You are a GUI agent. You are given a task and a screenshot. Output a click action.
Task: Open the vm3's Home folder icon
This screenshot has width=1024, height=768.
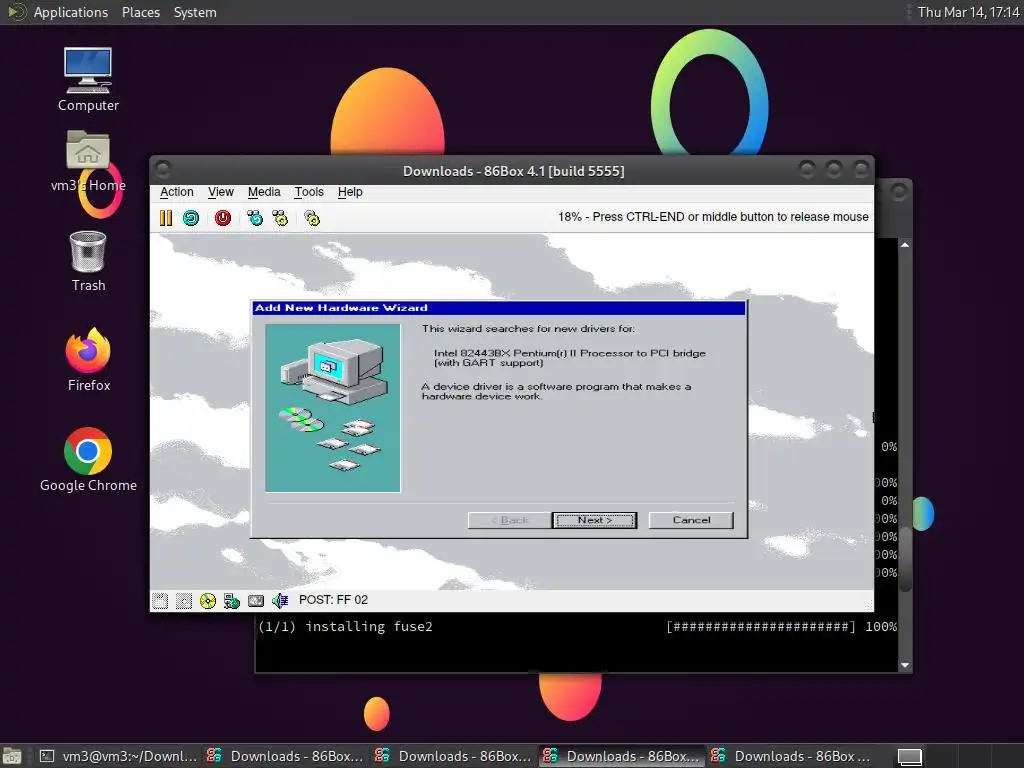[x=88, y=161]
